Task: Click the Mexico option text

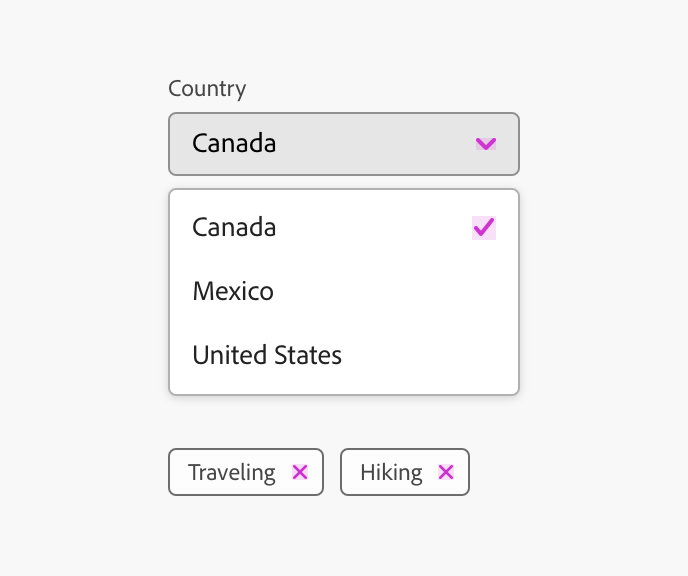Action: coord(233,291)
